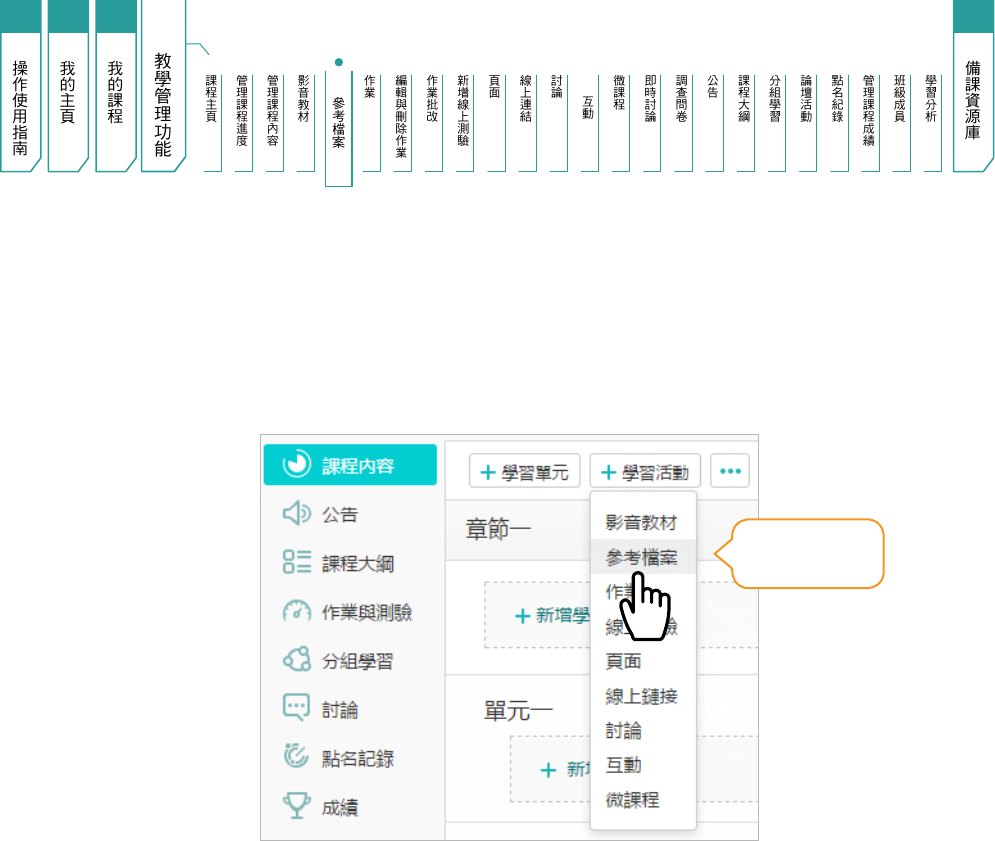Click the 討論 speech-bubble icon in sidebar
Viewport: 995px width, 841px height.
tap(296, 708)
